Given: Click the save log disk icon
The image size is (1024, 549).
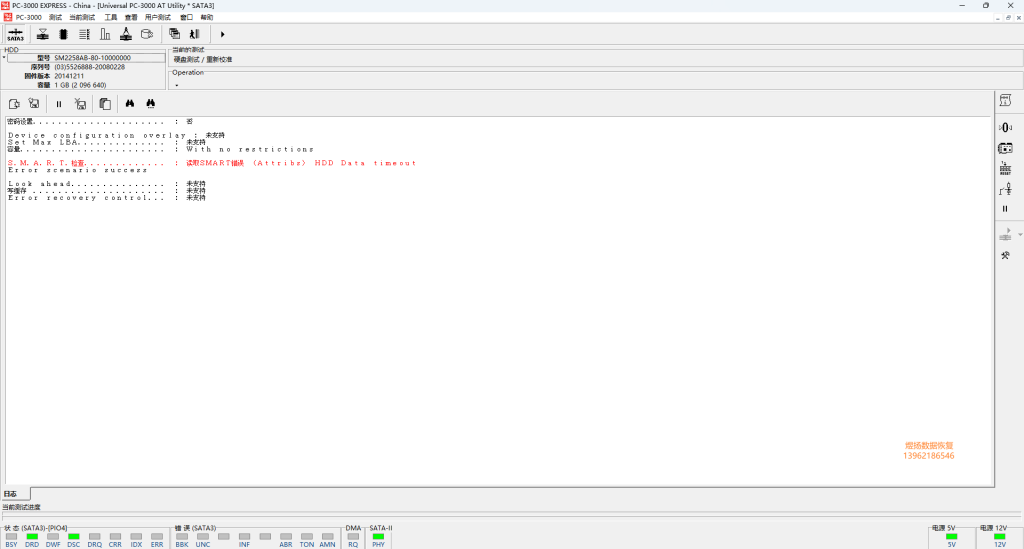Looking at the screenshot, I should [34, 104].
